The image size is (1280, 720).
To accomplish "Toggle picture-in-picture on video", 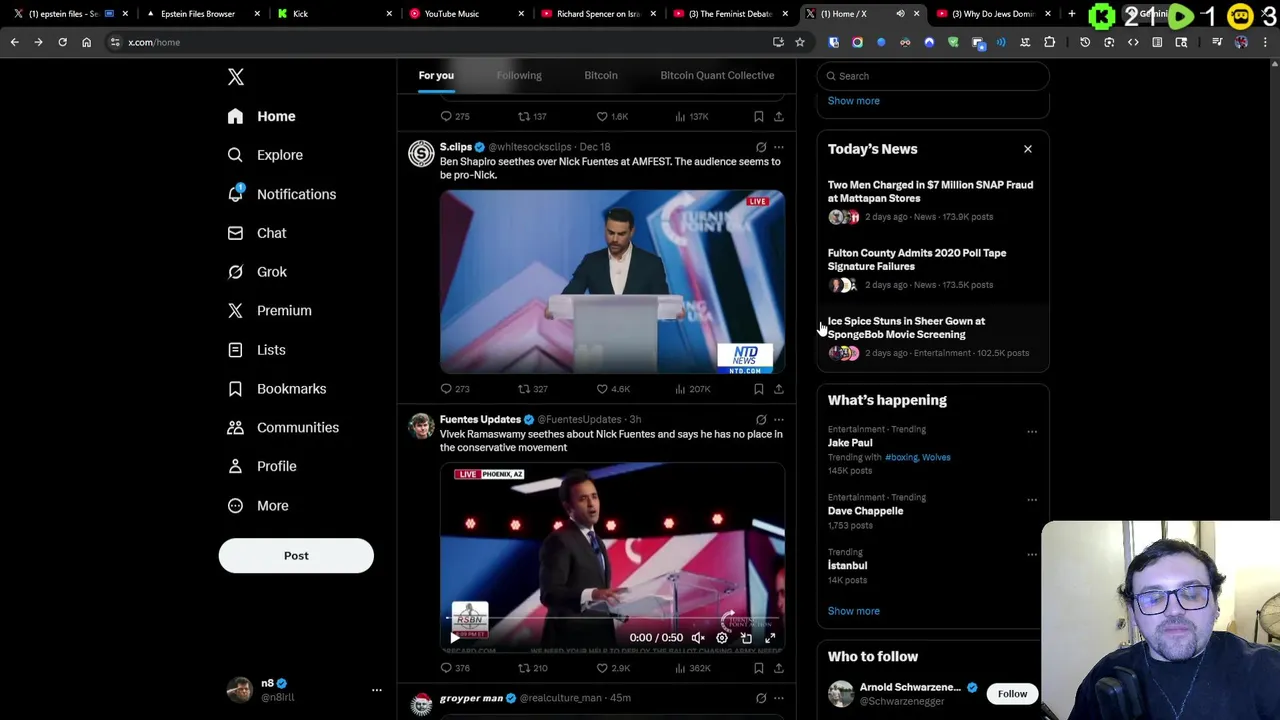I will (x=746, y=638).
